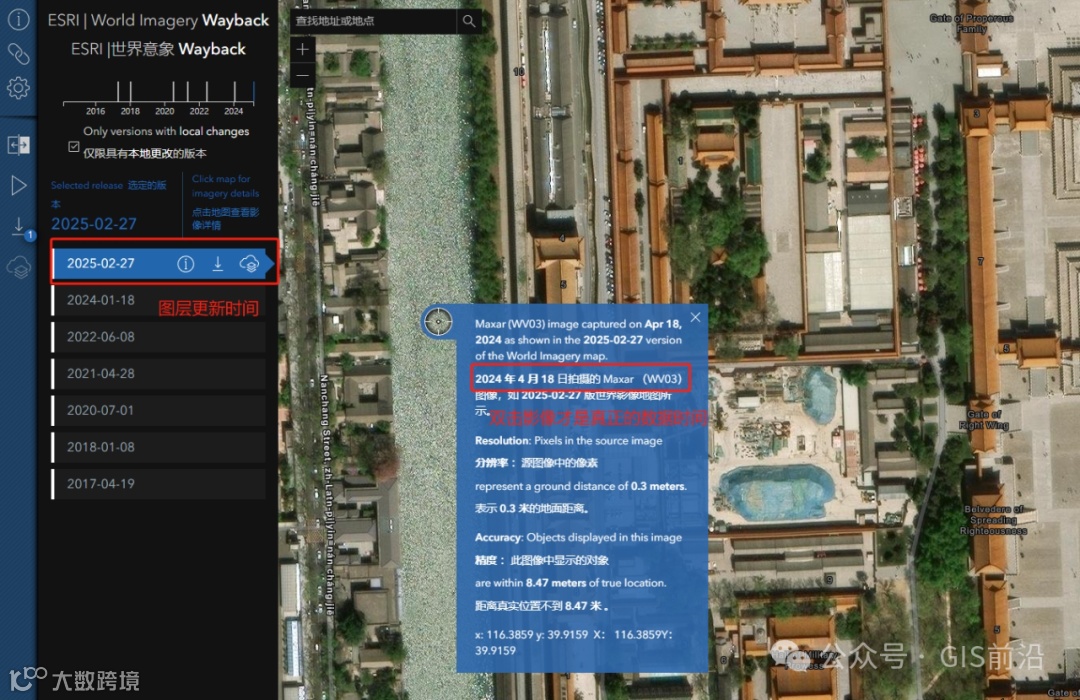Close the imagery details popup
1080x700 pixels.
coord(696,317)
